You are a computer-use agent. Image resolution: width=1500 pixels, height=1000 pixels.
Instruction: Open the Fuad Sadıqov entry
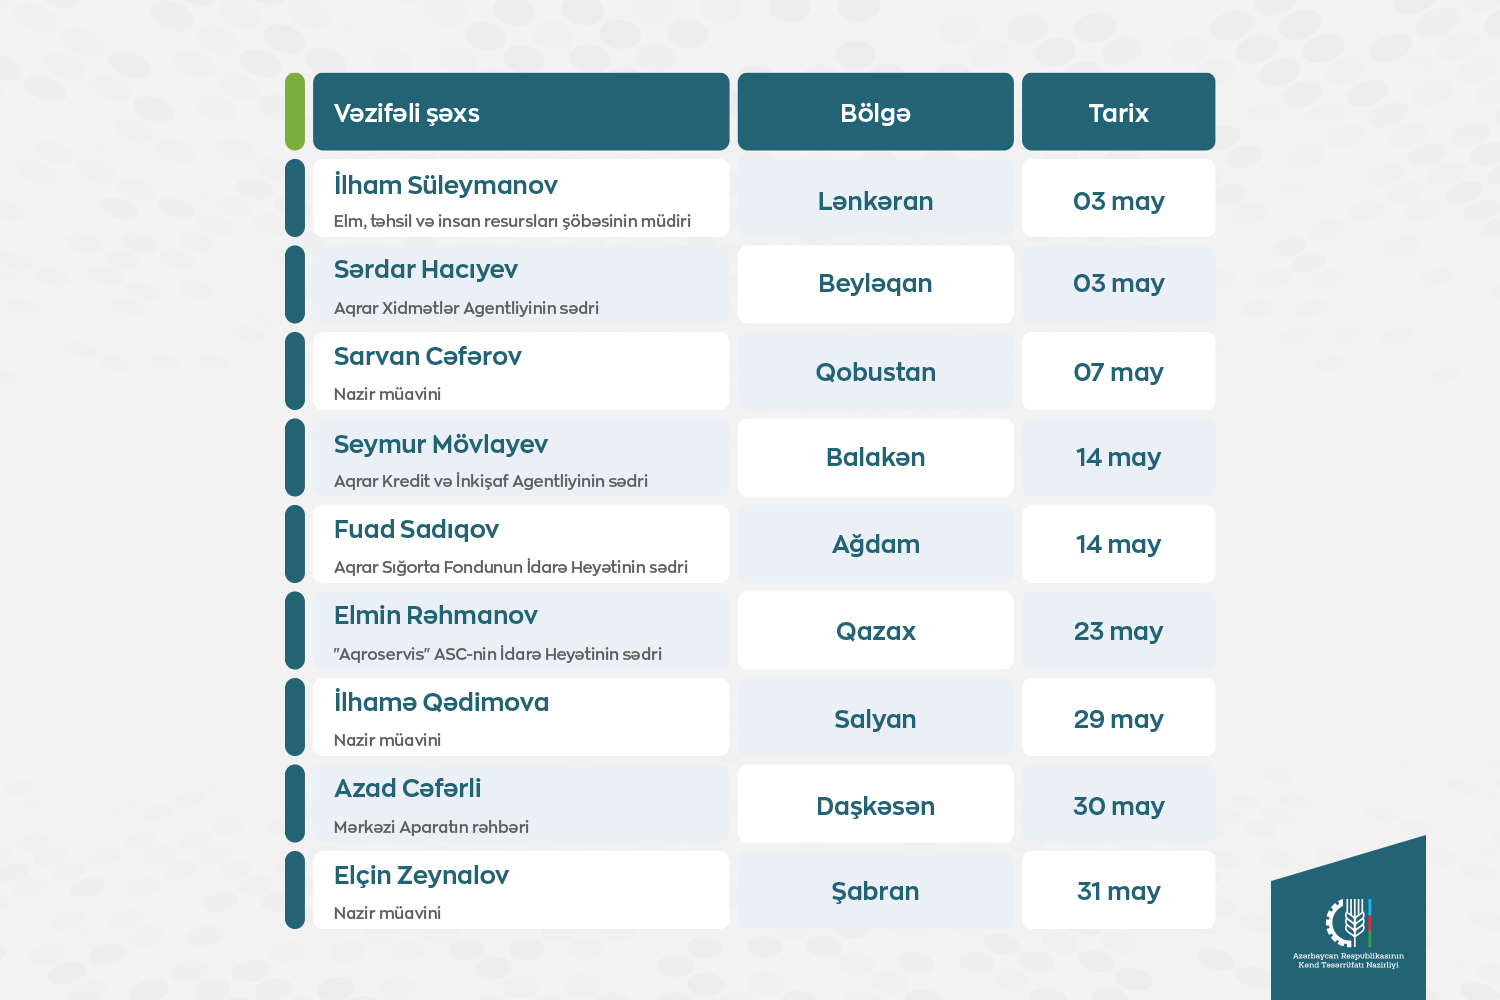click(521, 544)
